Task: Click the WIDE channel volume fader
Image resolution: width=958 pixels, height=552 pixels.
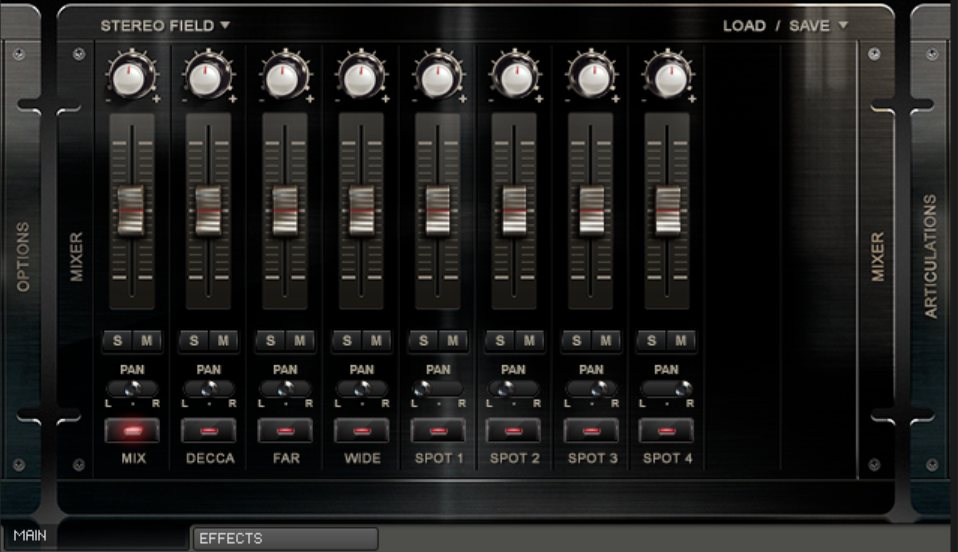Action: click(x=361, y=211)
